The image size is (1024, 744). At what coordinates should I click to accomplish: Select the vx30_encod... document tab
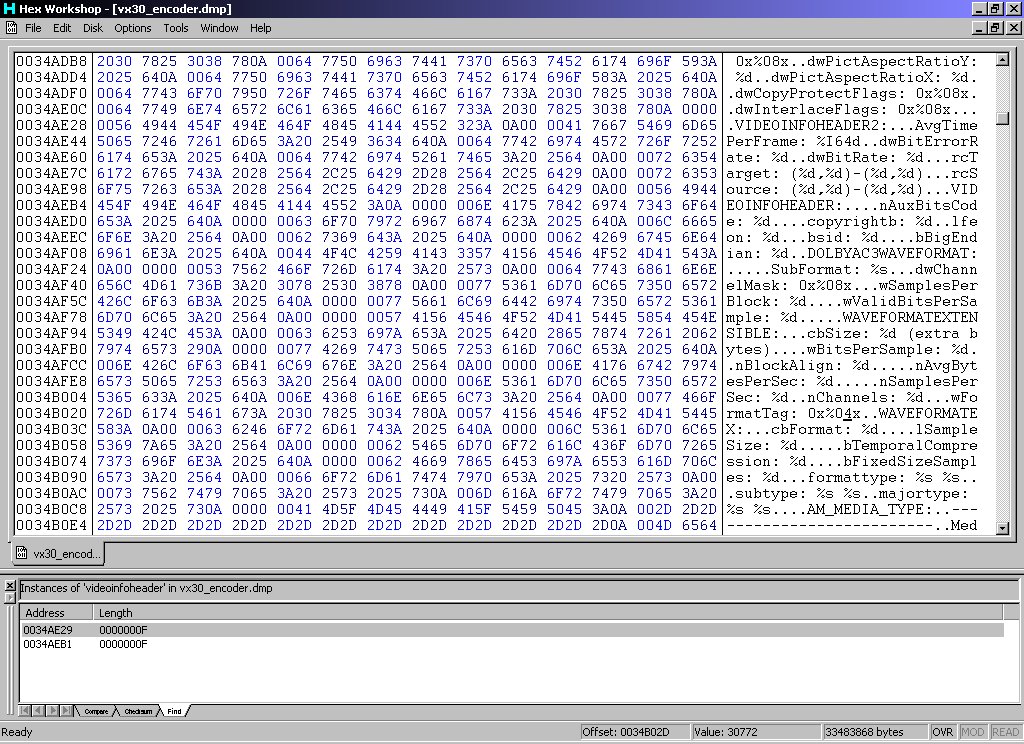pos(59,554)
